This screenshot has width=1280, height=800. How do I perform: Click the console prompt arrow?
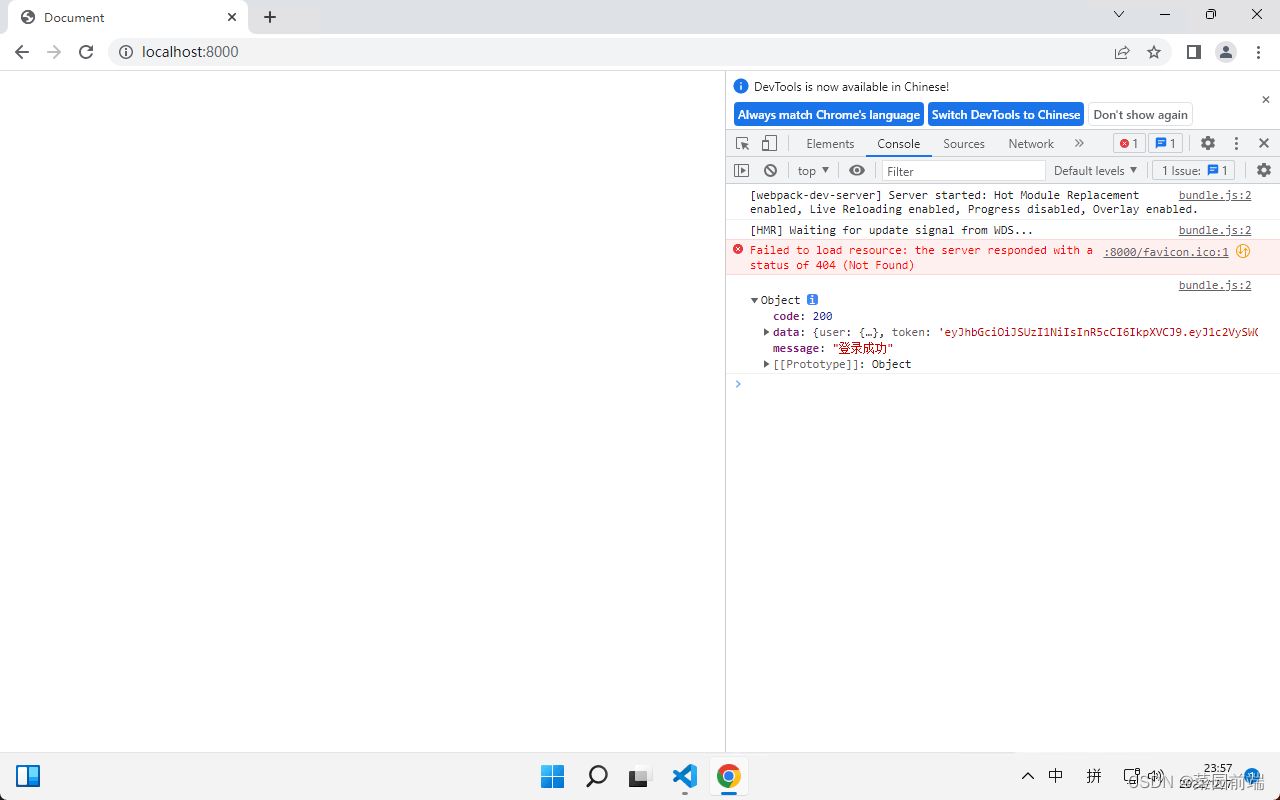tap(739, 384)
